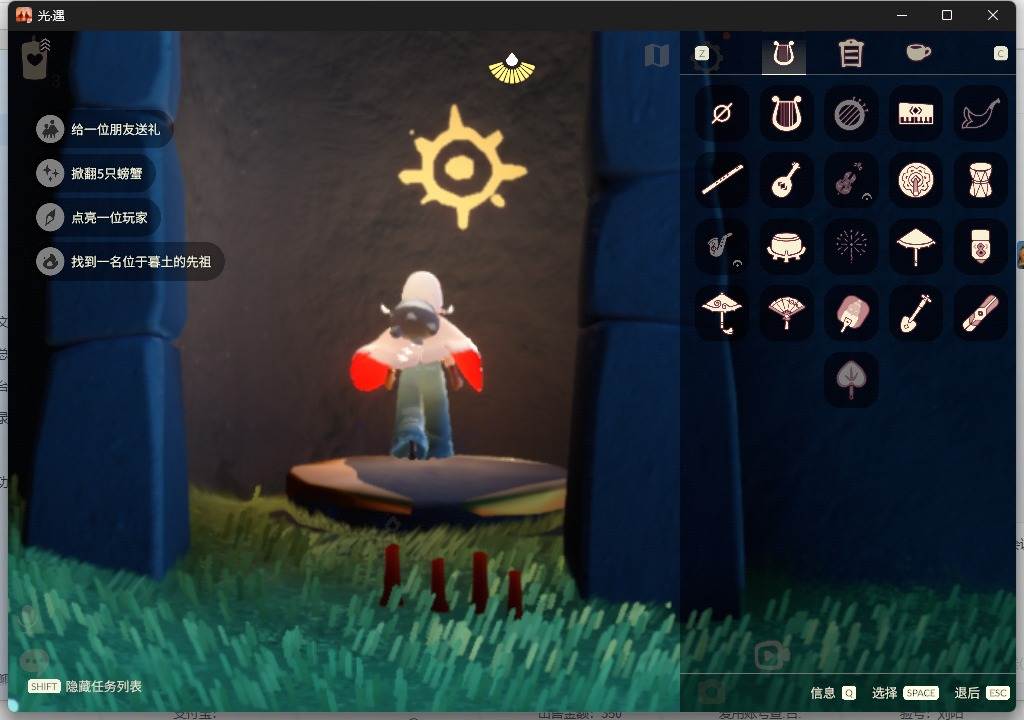Switch to the teacup props tab
This screenshot has width=1024, height=720.
tap(918, 52)
